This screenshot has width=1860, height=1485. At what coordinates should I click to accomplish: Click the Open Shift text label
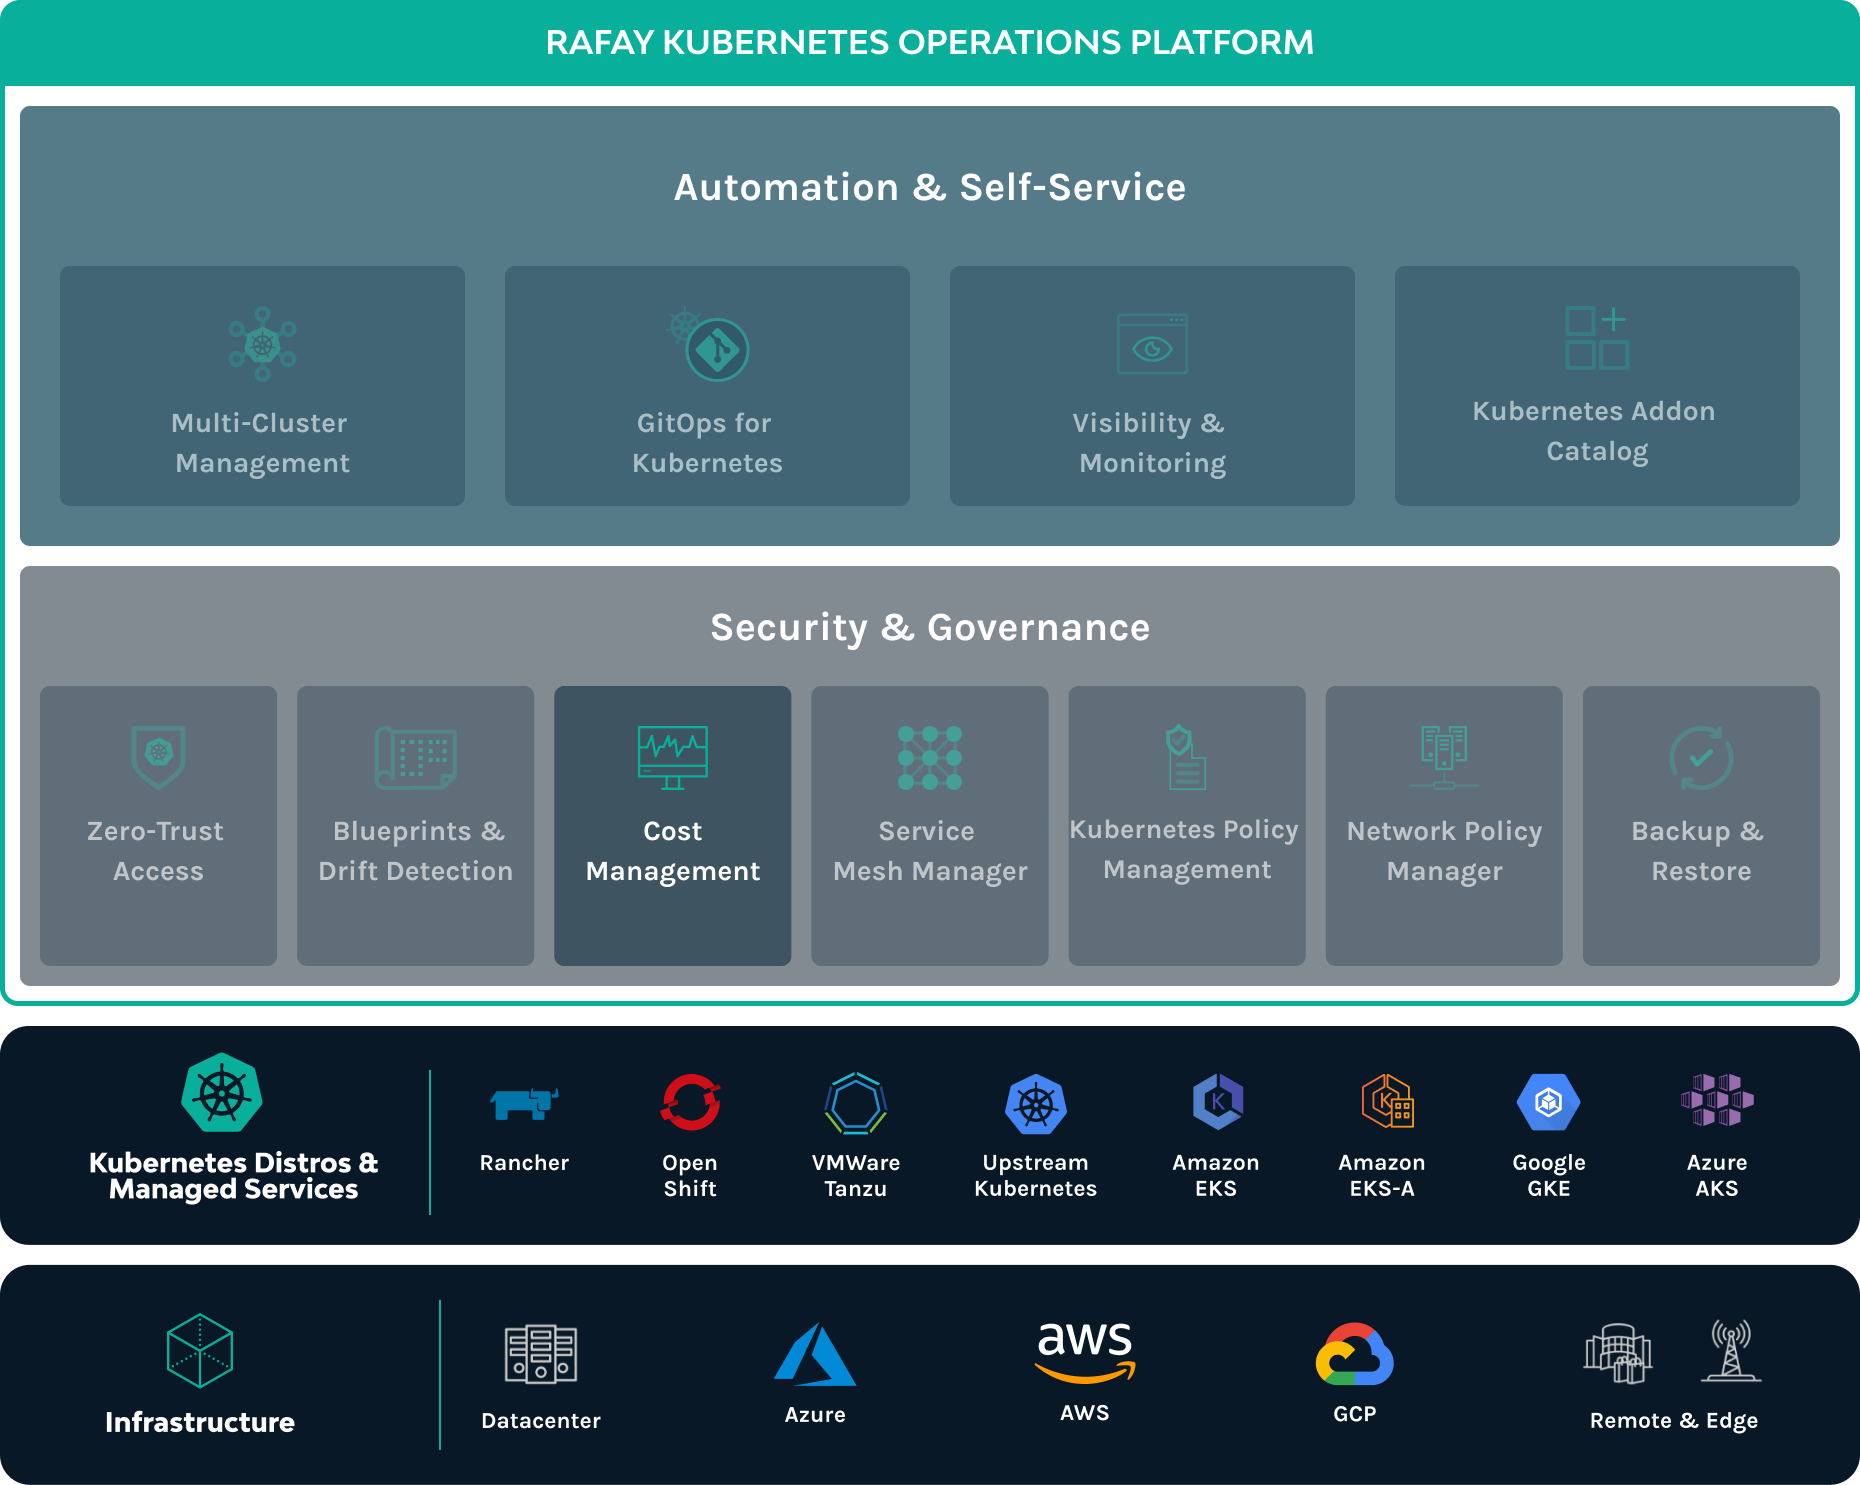[690, 1176]
